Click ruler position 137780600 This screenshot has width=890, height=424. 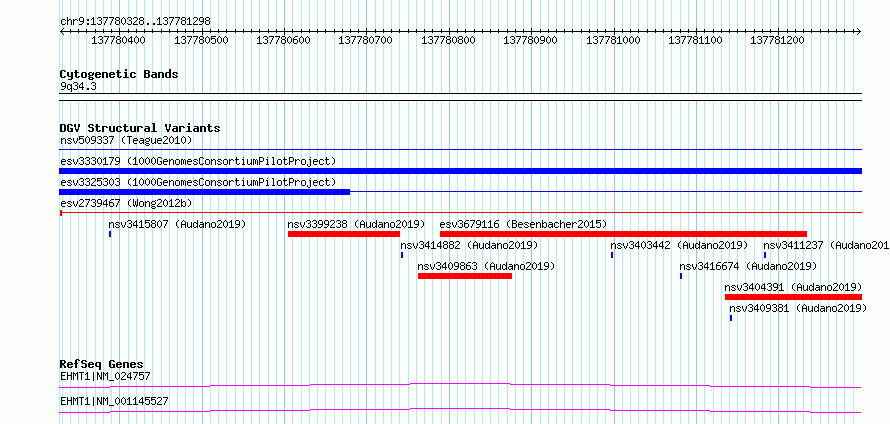pyautogui.click(x=283, y=40)
